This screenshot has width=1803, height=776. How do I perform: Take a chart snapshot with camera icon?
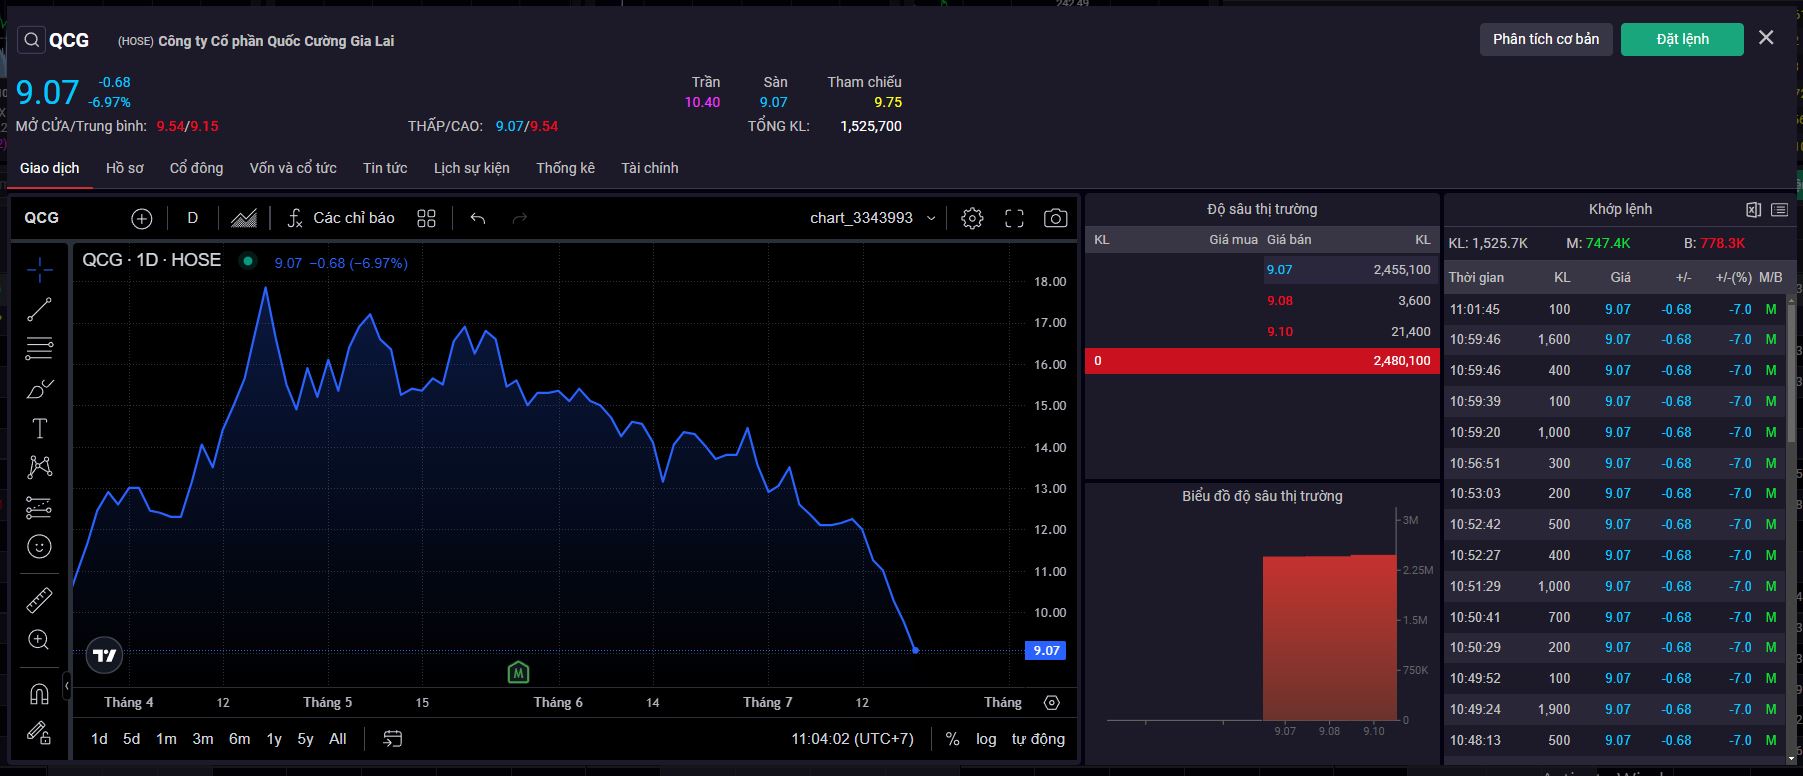1056,218
